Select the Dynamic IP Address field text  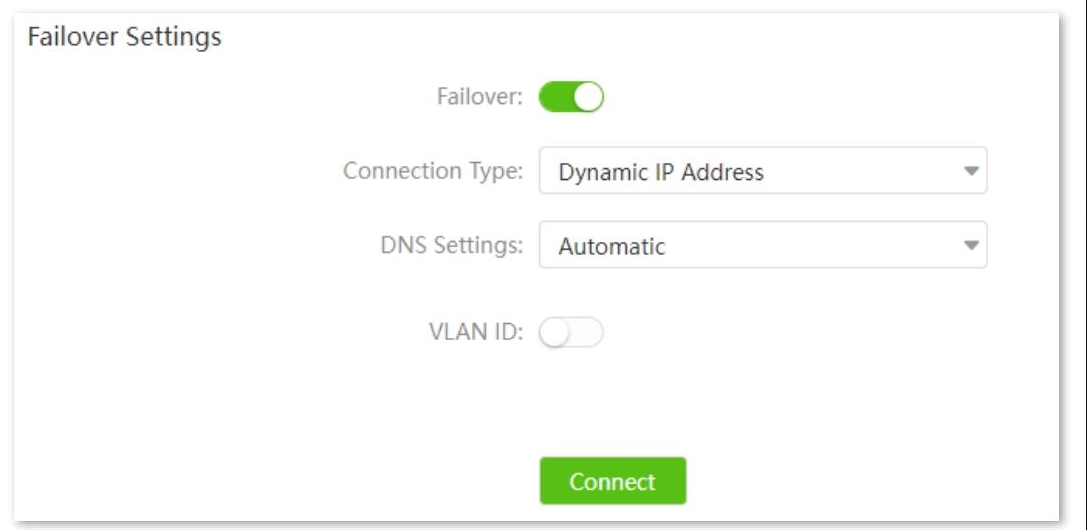point(660,172)
